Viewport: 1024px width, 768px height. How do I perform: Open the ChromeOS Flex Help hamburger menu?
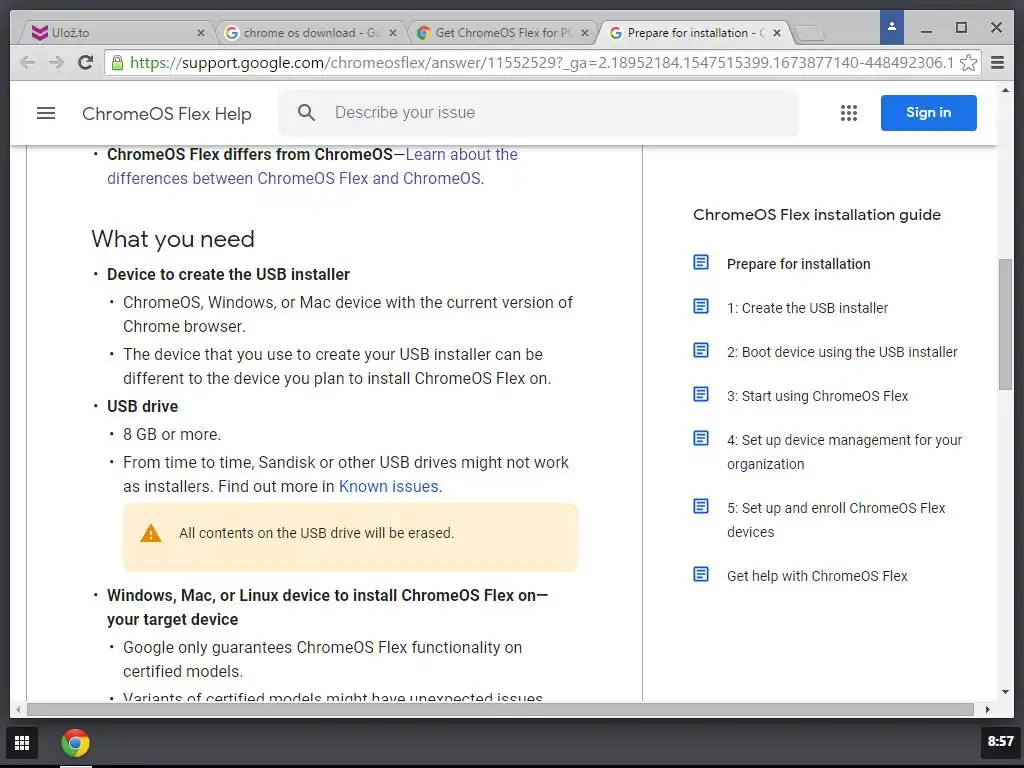(x=46, y=113)
